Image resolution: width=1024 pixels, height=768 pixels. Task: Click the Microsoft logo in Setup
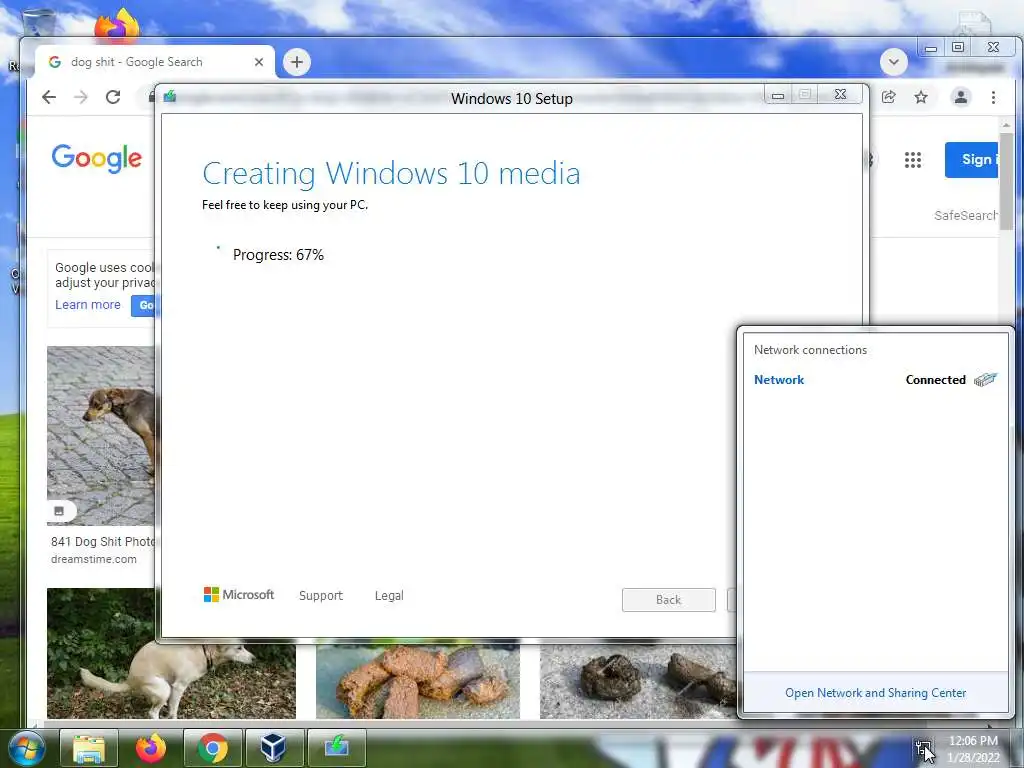coord(239,594)
